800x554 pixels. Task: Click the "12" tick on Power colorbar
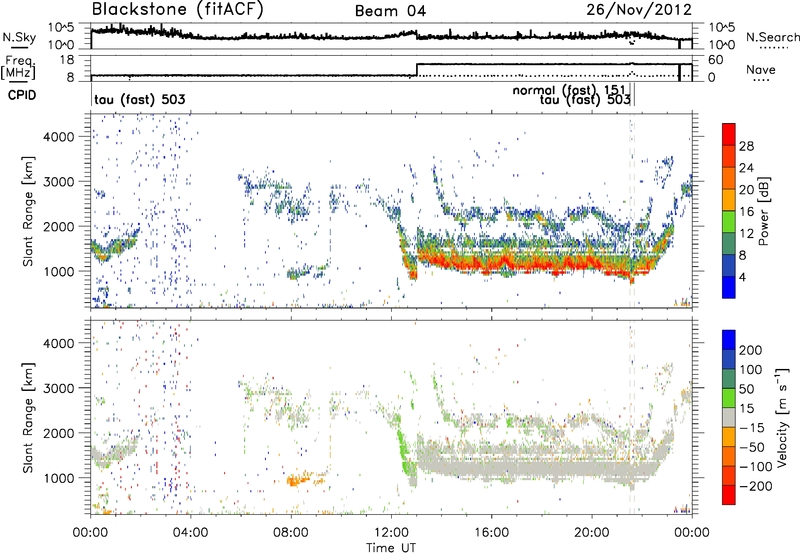(746, 234)
